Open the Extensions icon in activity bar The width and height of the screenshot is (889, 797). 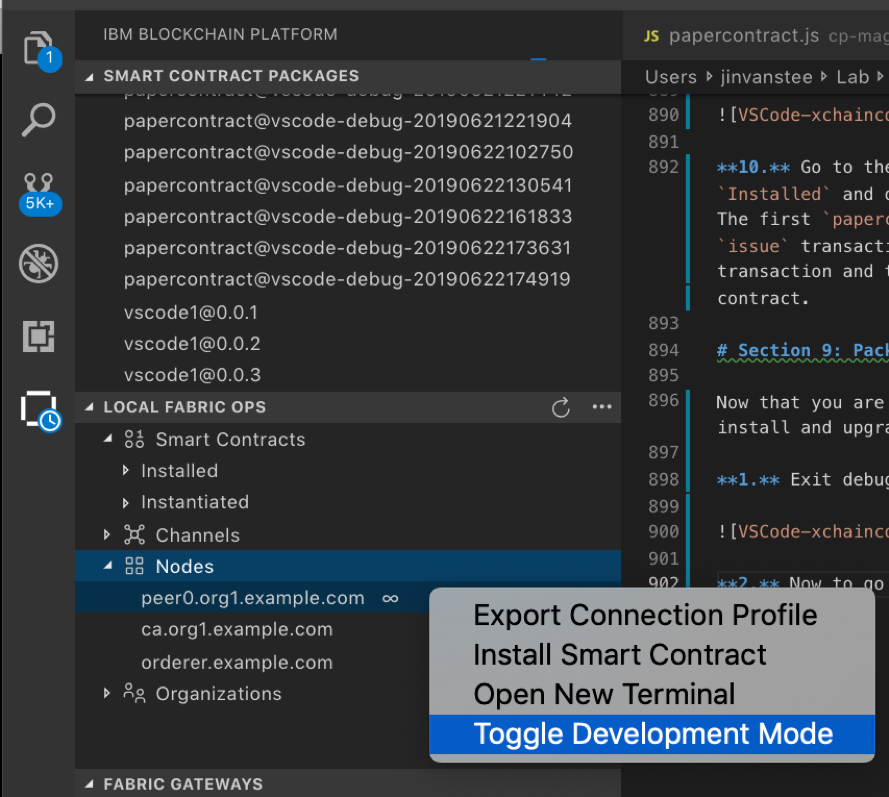39,336
